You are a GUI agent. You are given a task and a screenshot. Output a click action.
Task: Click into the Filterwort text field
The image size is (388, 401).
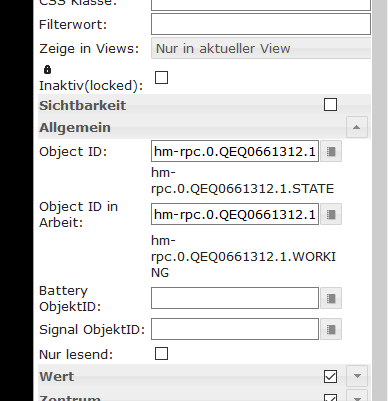[261, 24]
